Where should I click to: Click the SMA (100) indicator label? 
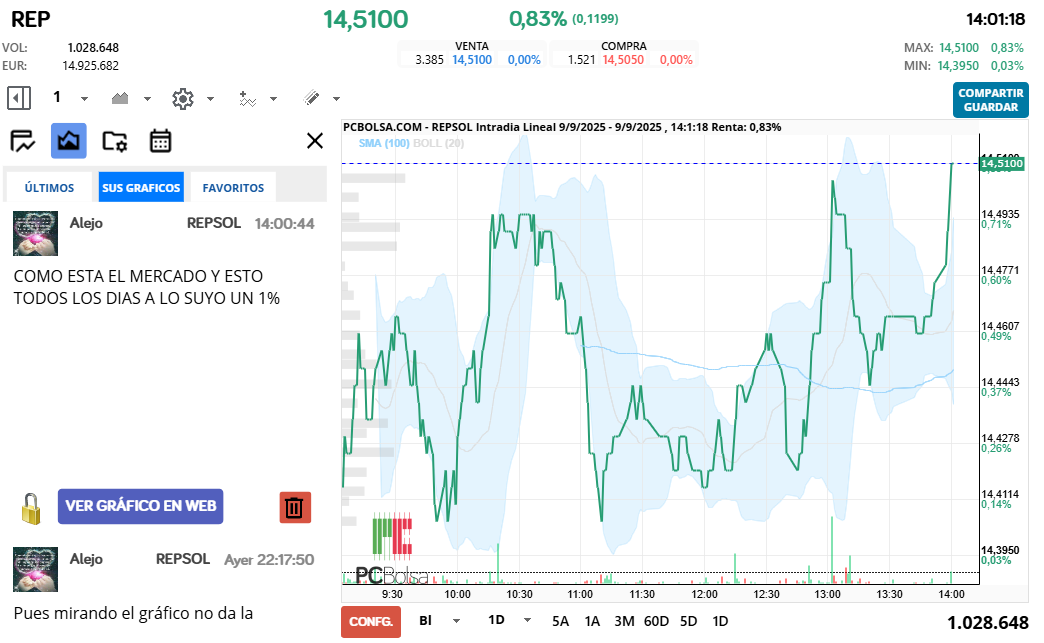[384, 143]
